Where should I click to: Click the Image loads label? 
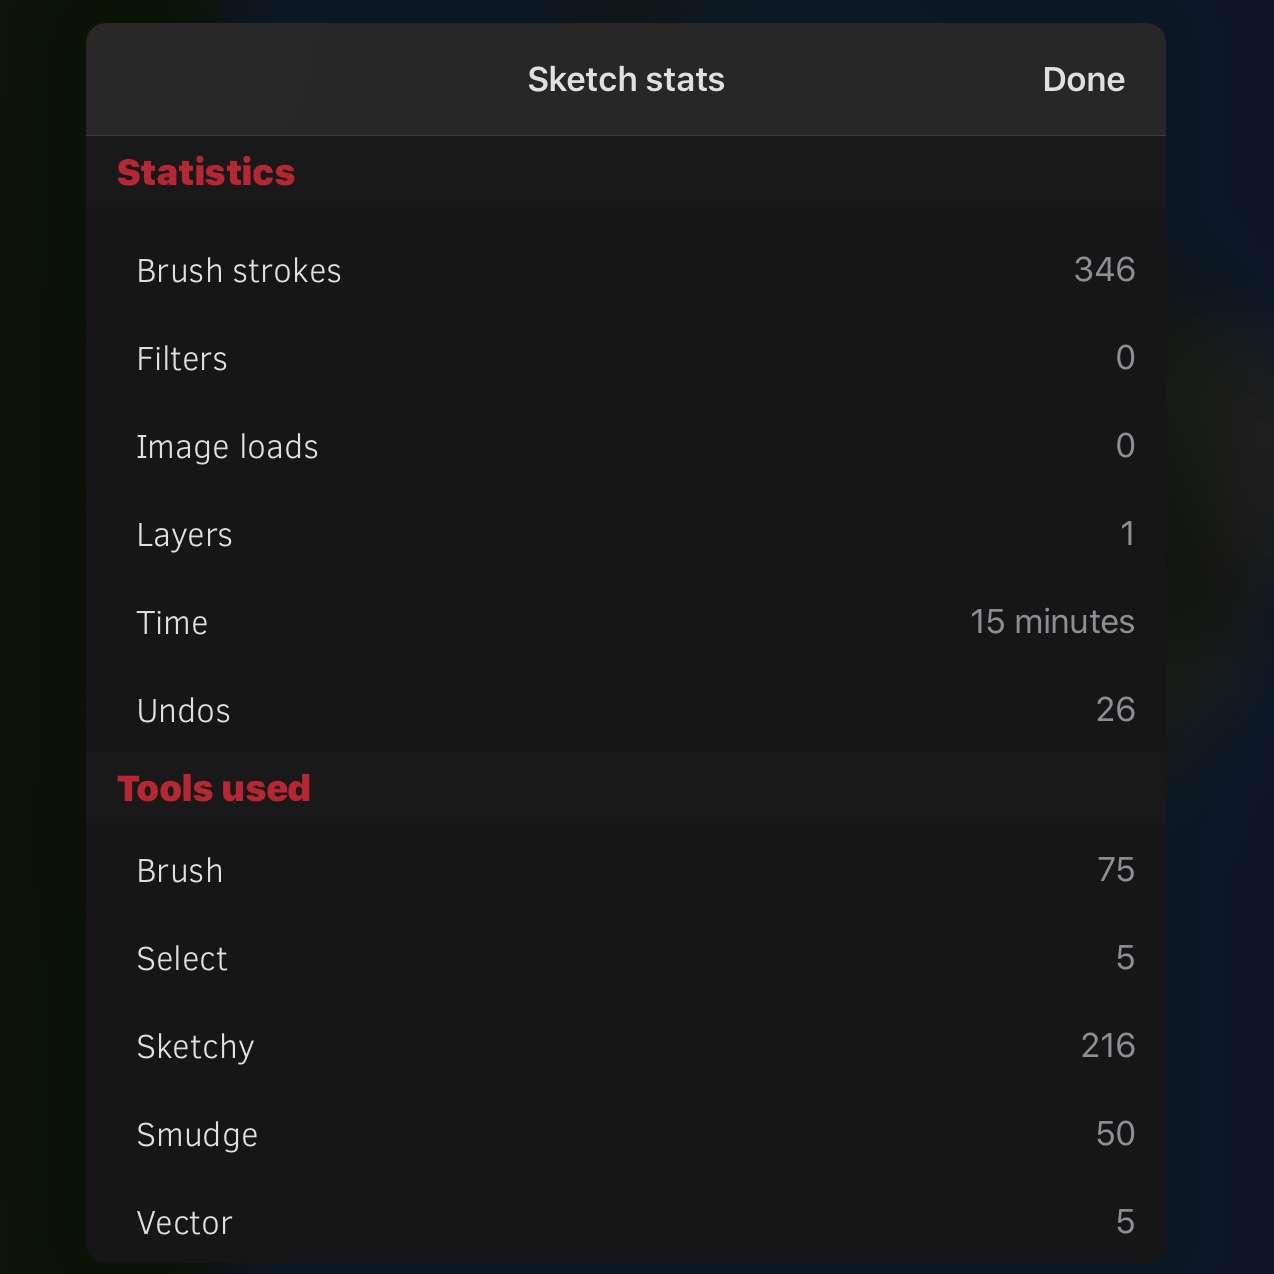(227, 447)
